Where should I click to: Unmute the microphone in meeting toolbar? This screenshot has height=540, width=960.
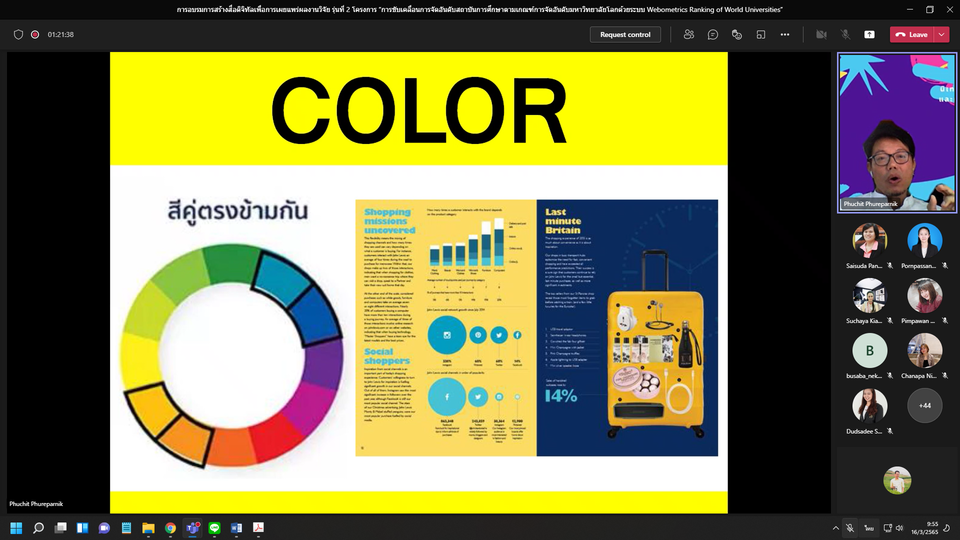coord(845,34)
